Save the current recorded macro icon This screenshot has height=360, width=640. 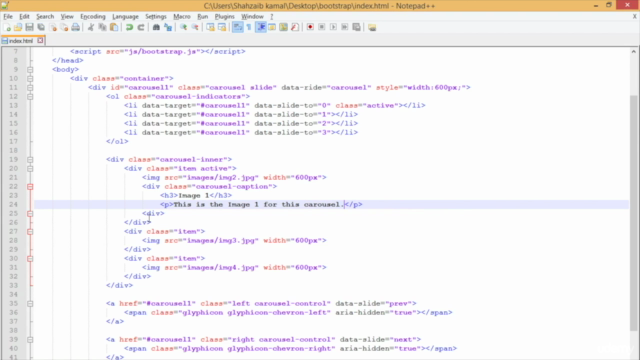[x=356, y=27]
